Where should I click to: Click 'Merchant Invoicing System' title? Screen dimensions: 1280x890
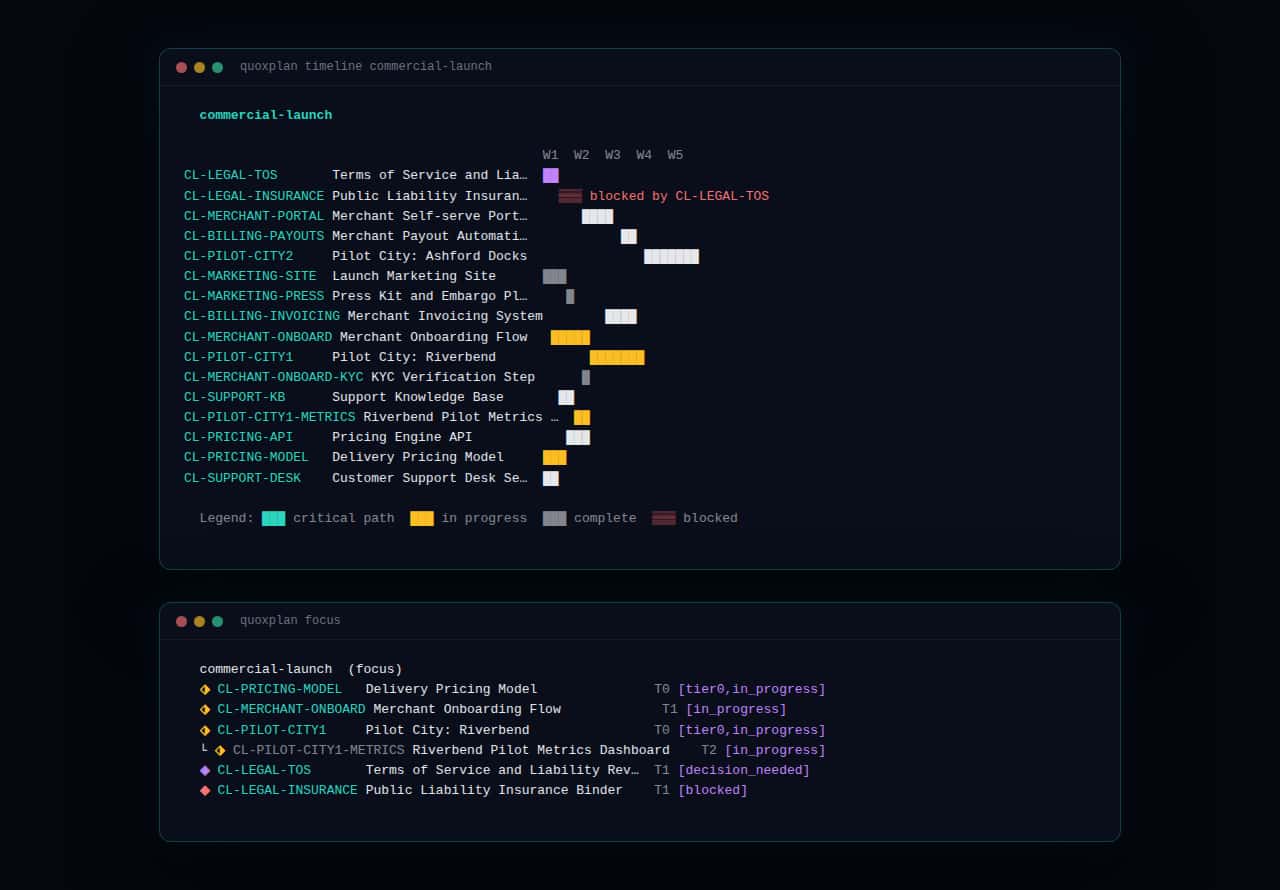pyautogui.click(x=445, y=316)
